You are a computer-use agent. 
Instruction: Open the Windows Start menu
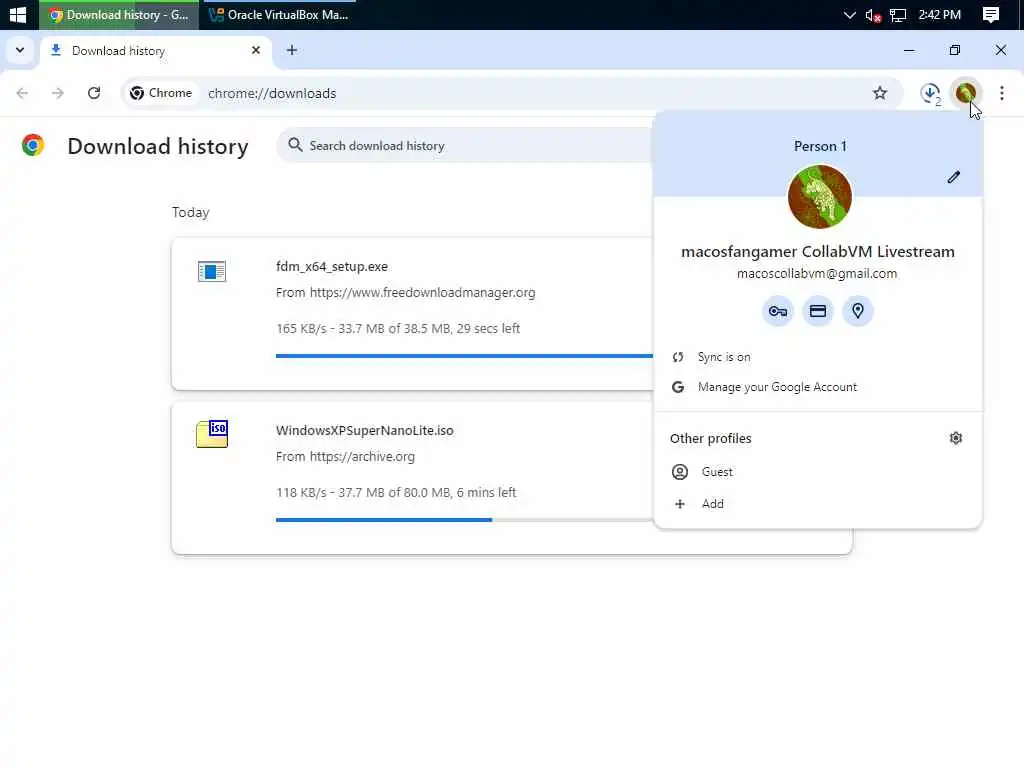click(18, 14)
